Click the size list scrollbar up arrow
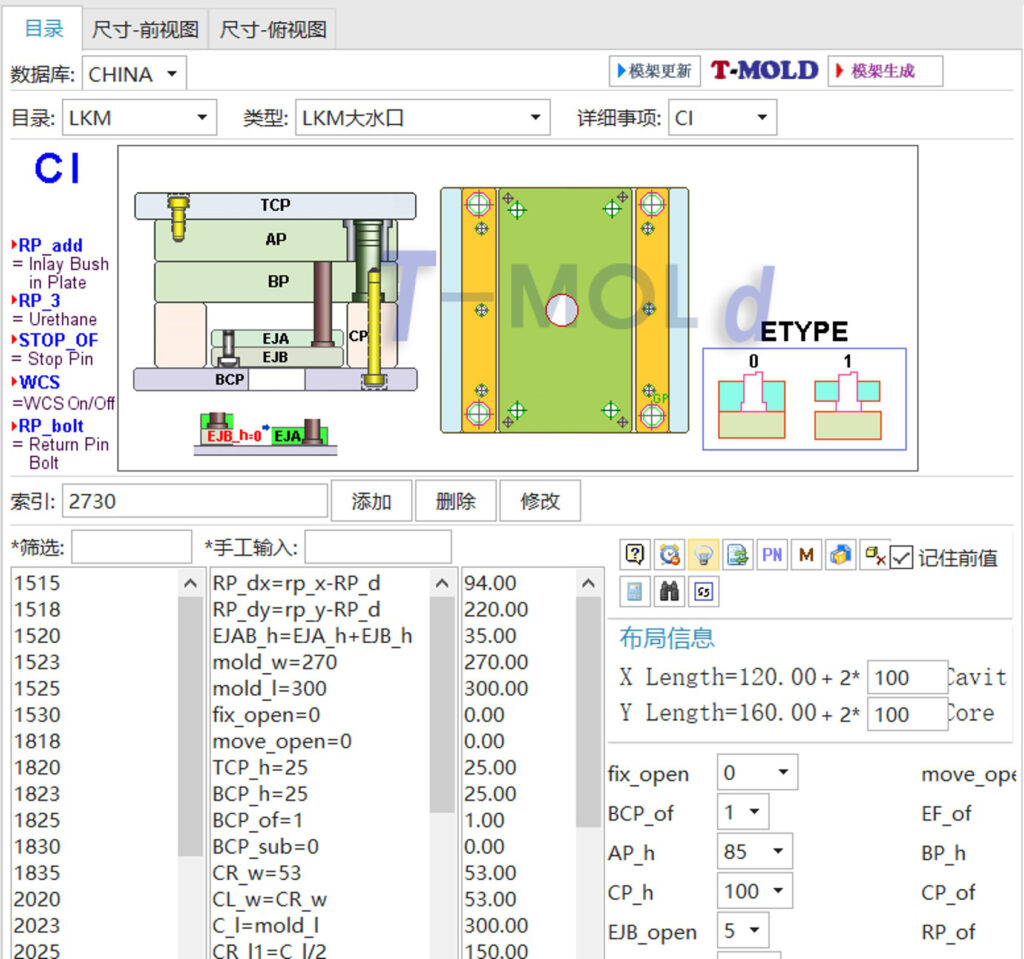Screen dimensions: 1024x959 (x=191, y=583)
